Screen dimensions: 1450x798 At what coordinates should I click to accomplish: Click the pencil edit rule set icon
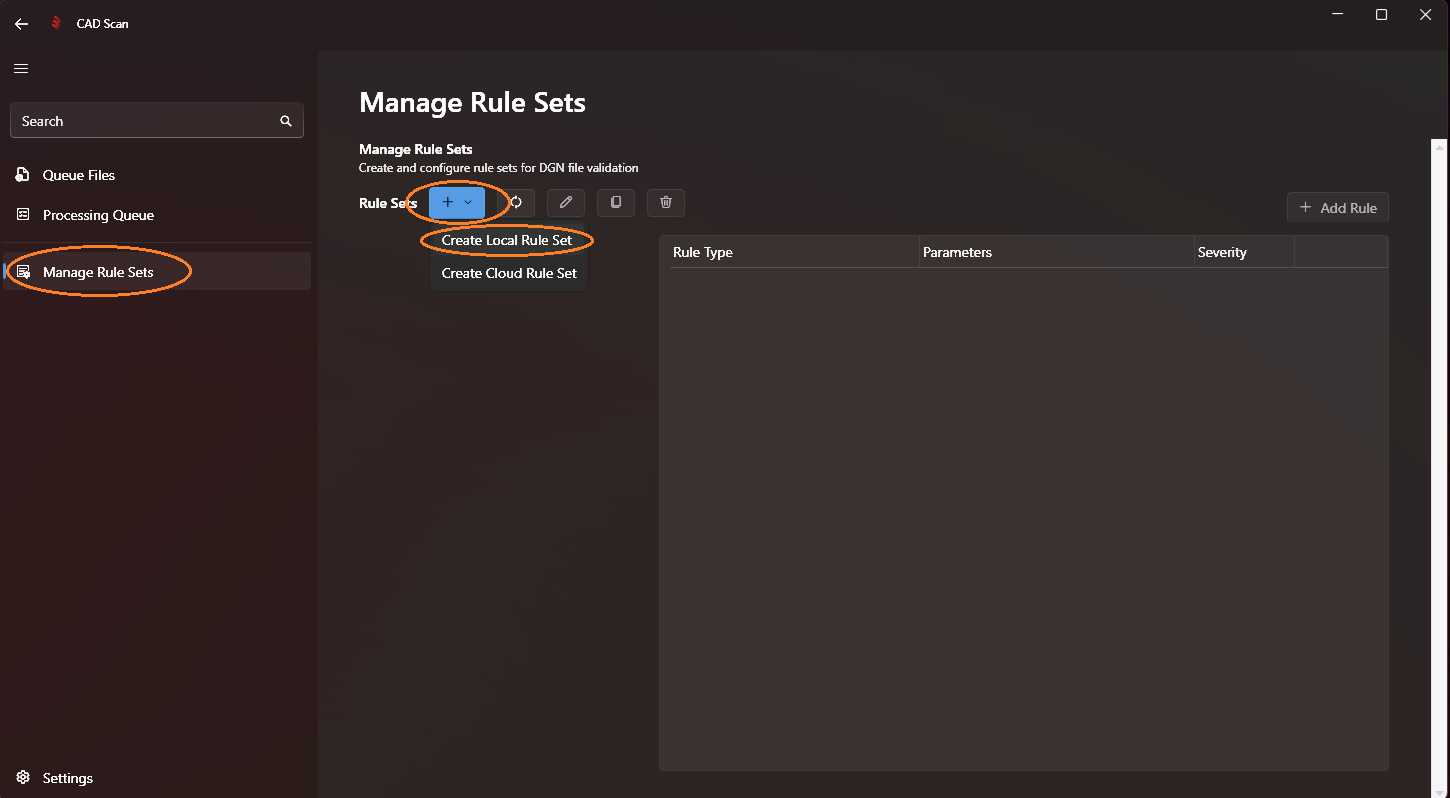point(566,202)
